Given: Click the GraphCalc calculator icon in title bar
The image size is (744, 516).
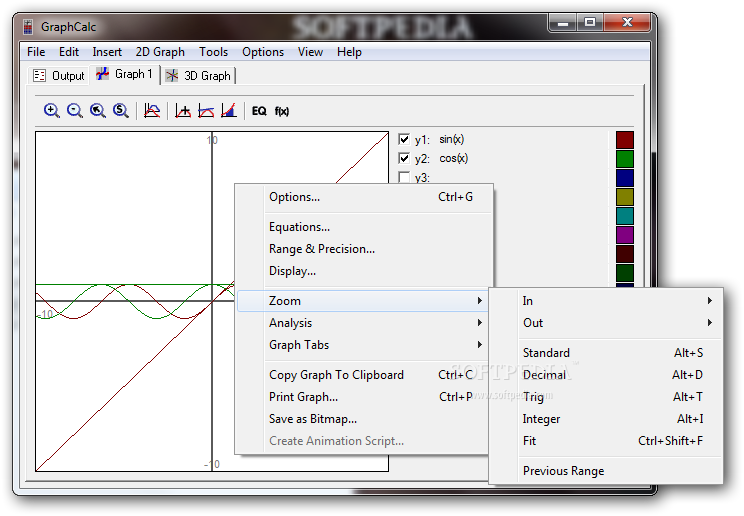Looking at the screenshot, I should click(x=28, y=27).
